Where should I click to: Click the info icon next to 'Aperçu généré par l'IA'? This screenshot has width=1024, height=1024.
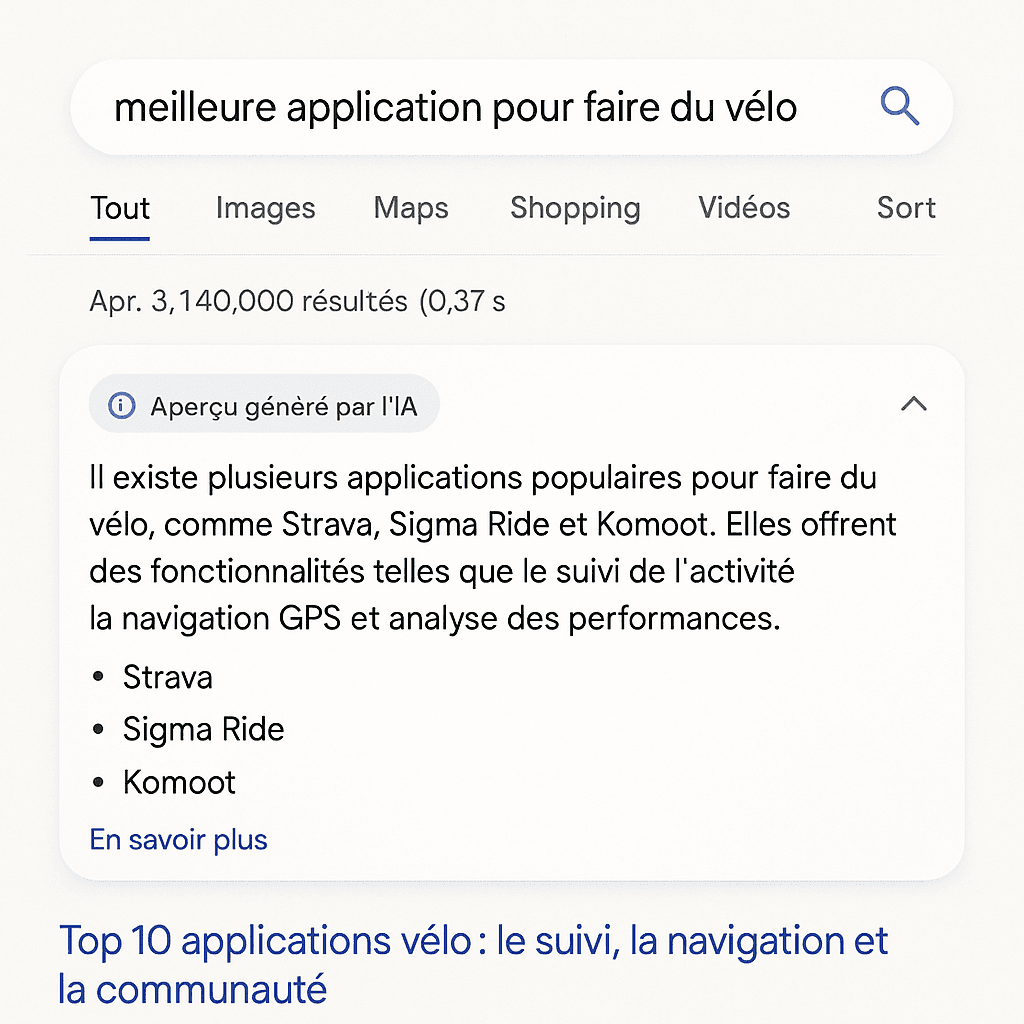(x=120, y=404)
